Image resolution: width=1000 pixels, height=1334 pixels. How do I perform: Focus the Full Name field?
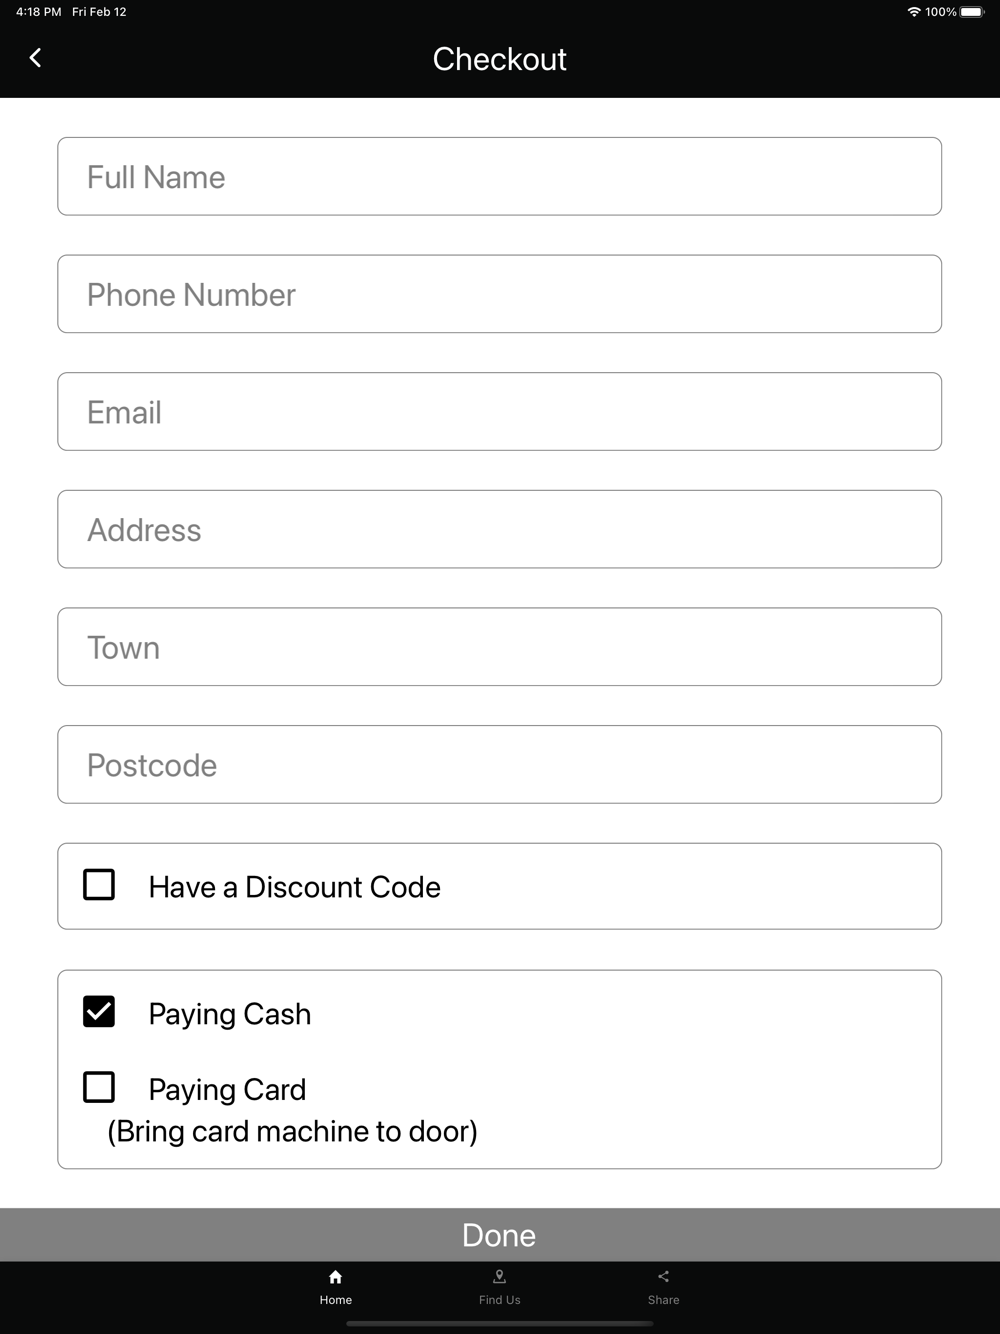pos(500,176)
